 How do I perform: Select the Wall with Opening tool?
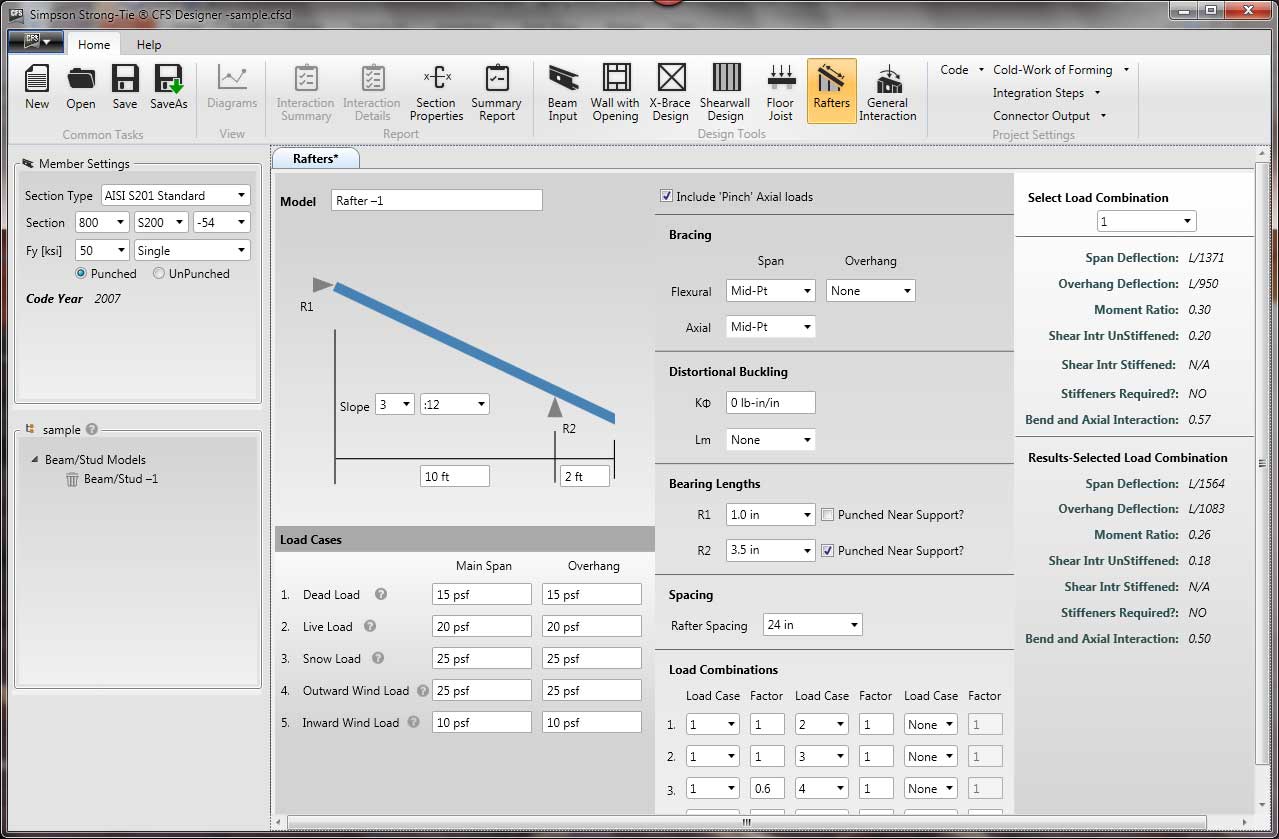(x=614, y=90)
